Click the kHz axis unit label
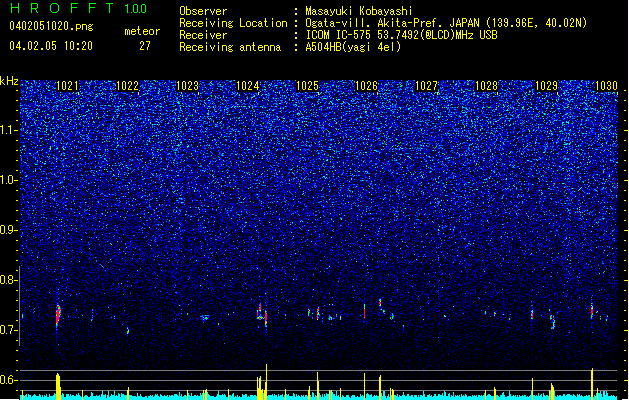This screenshot has width=629, height=400. coord(9,81)
